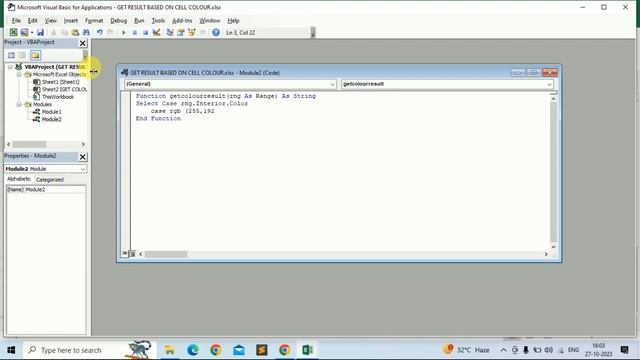Switch to the Alphabetic properties tab
The width and height of the screenshot is (640, 360).
(19, 179)
